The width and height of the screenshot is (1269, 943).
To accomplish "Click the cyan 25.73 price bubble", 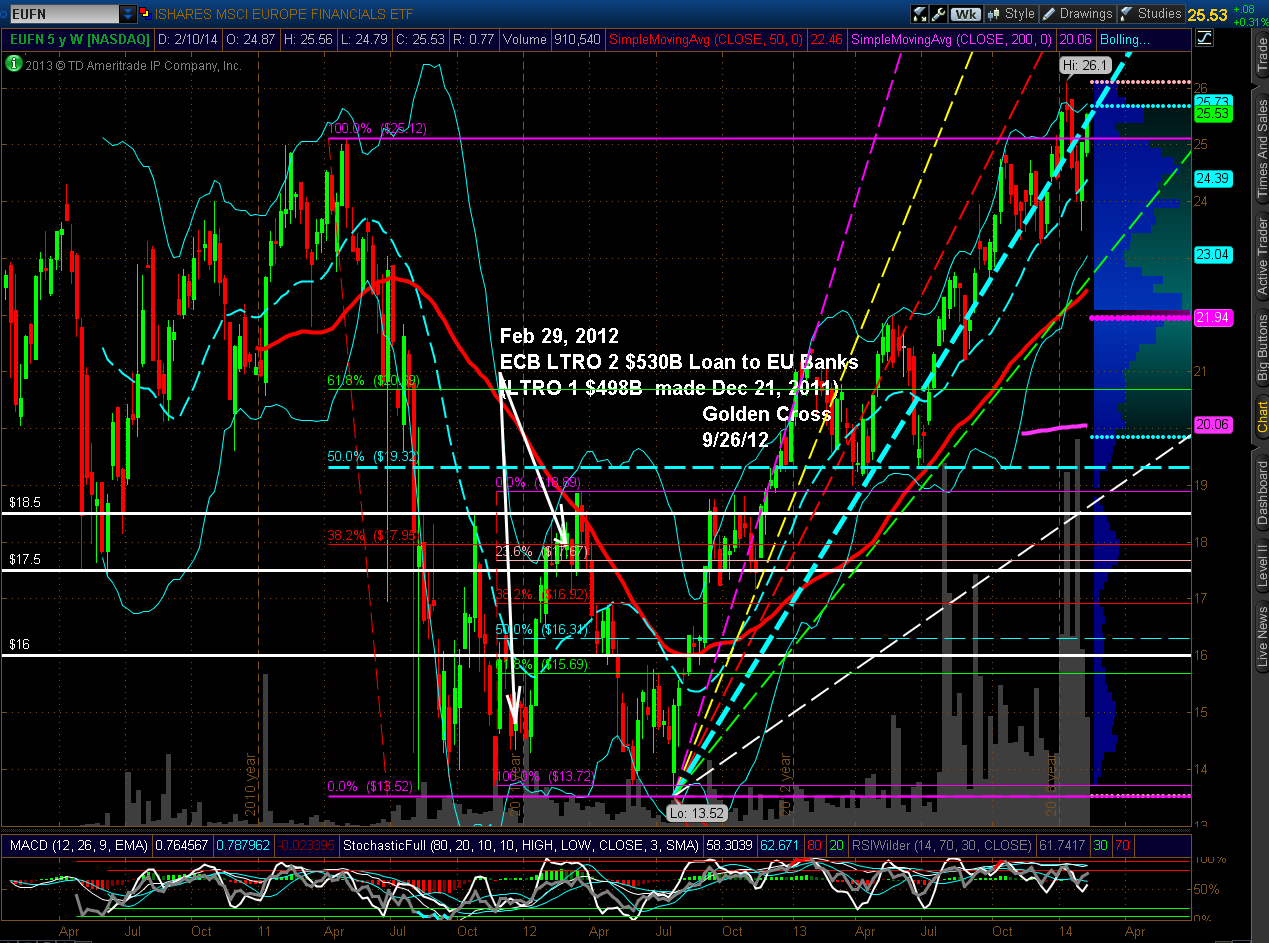I will [x=1212, y=102].
